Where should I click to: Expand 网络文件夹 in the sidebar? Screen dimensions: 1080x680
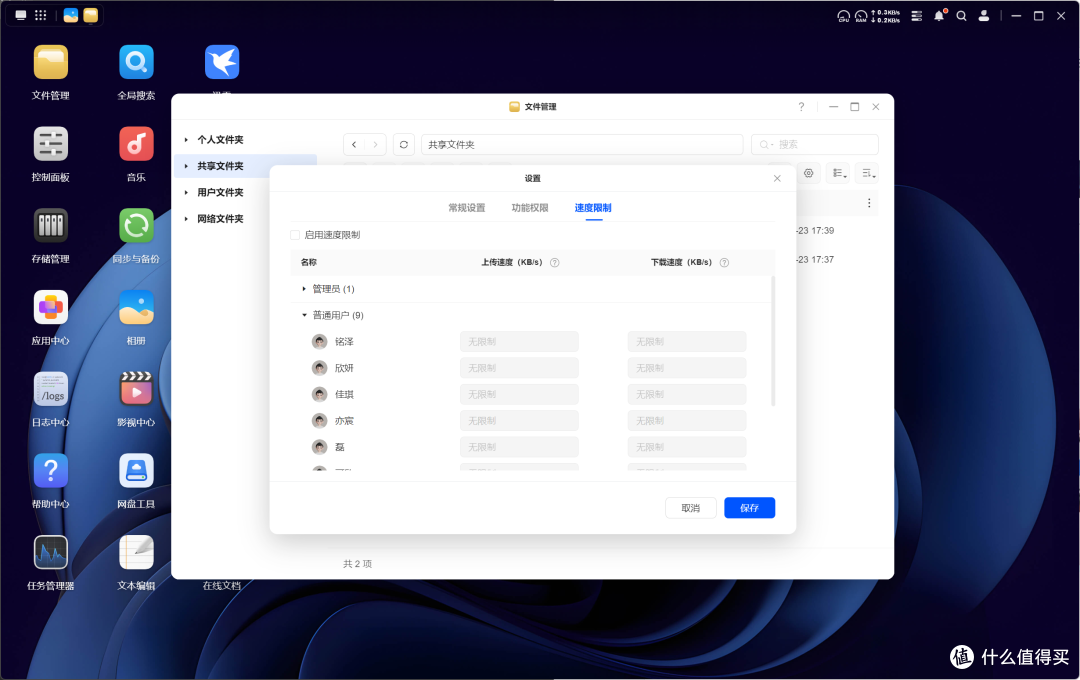tap(186, 219)
